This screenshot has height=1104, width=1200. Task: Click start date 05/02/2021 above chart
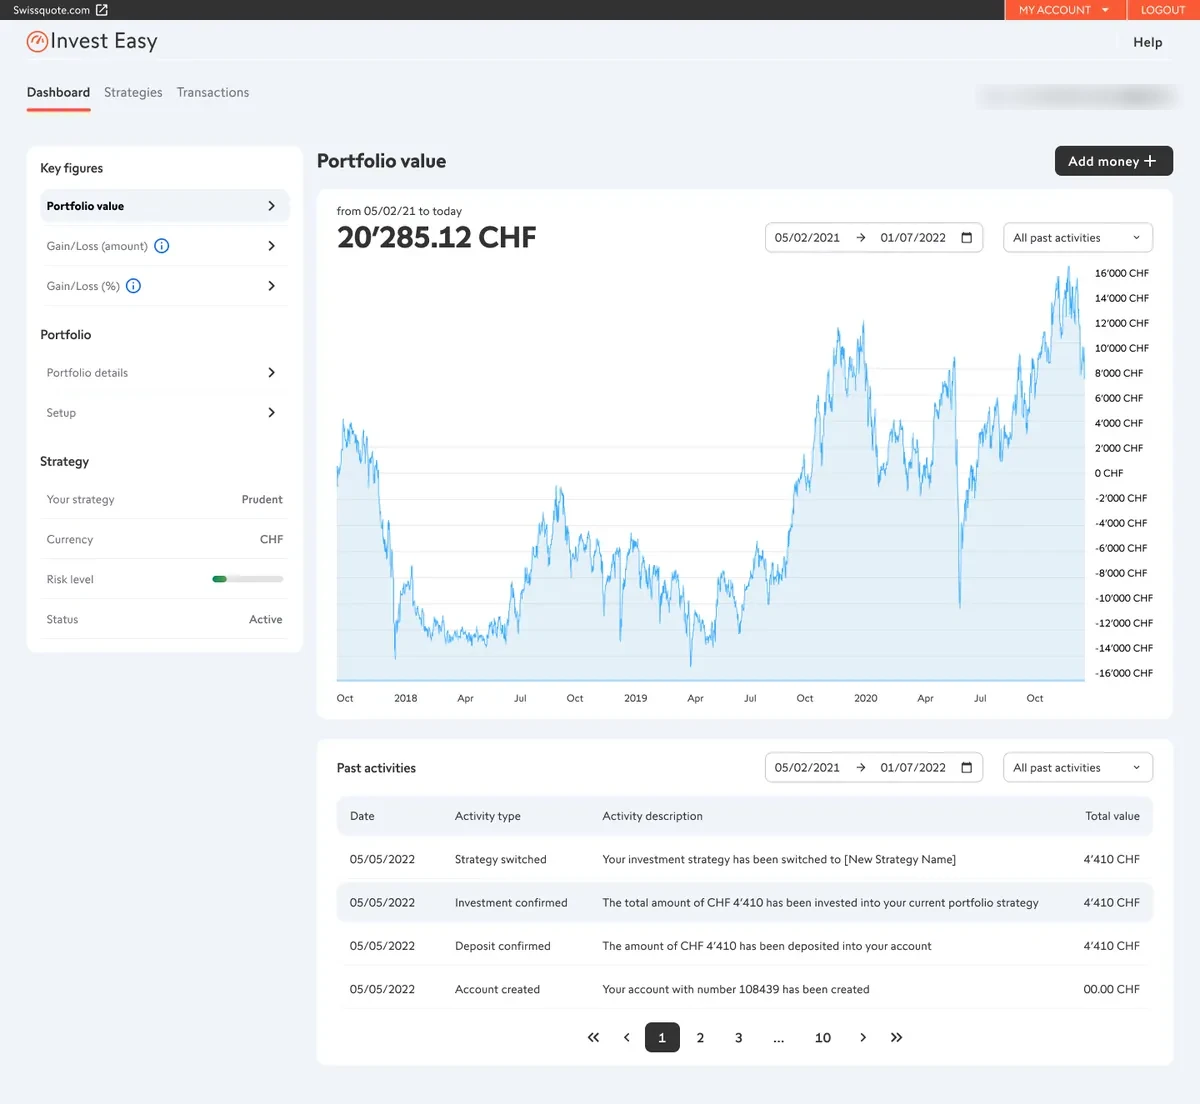807,238
